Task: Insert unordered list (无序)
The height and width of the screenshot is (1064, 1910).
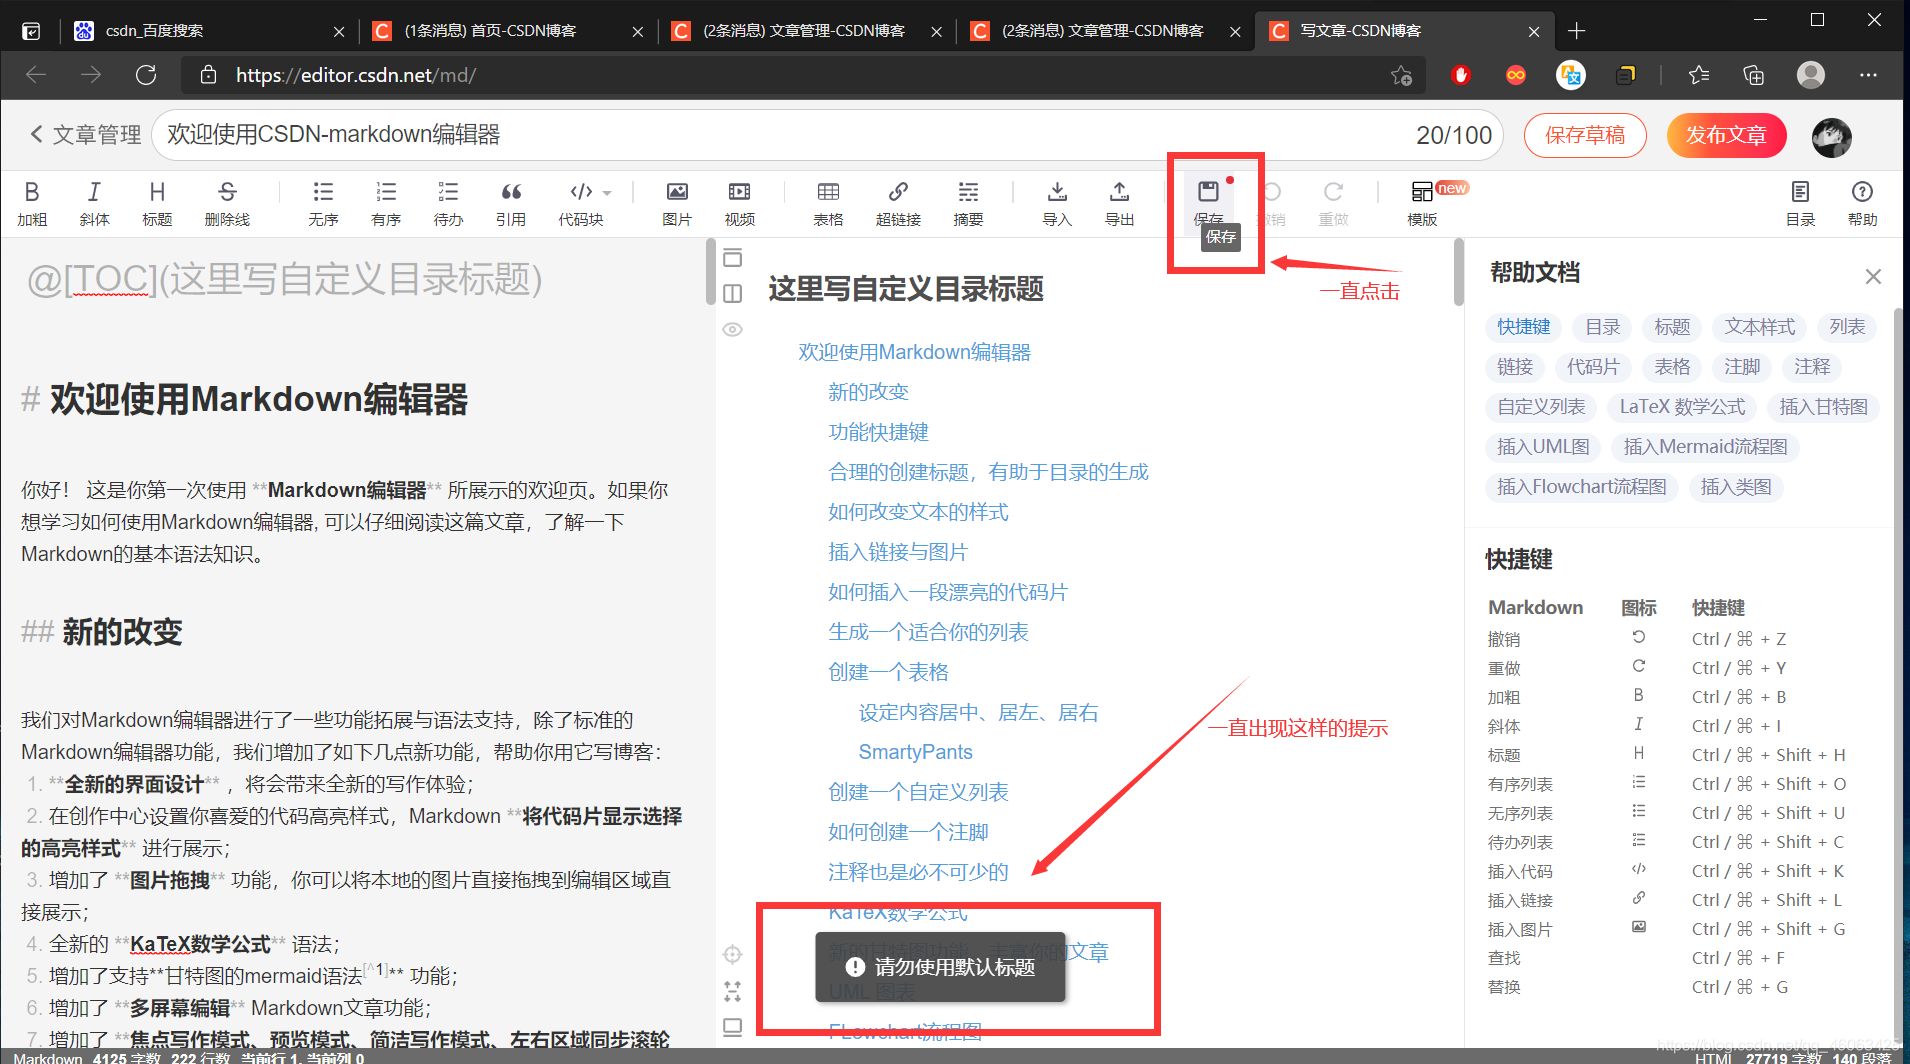Action: click(x=323, y=203)
